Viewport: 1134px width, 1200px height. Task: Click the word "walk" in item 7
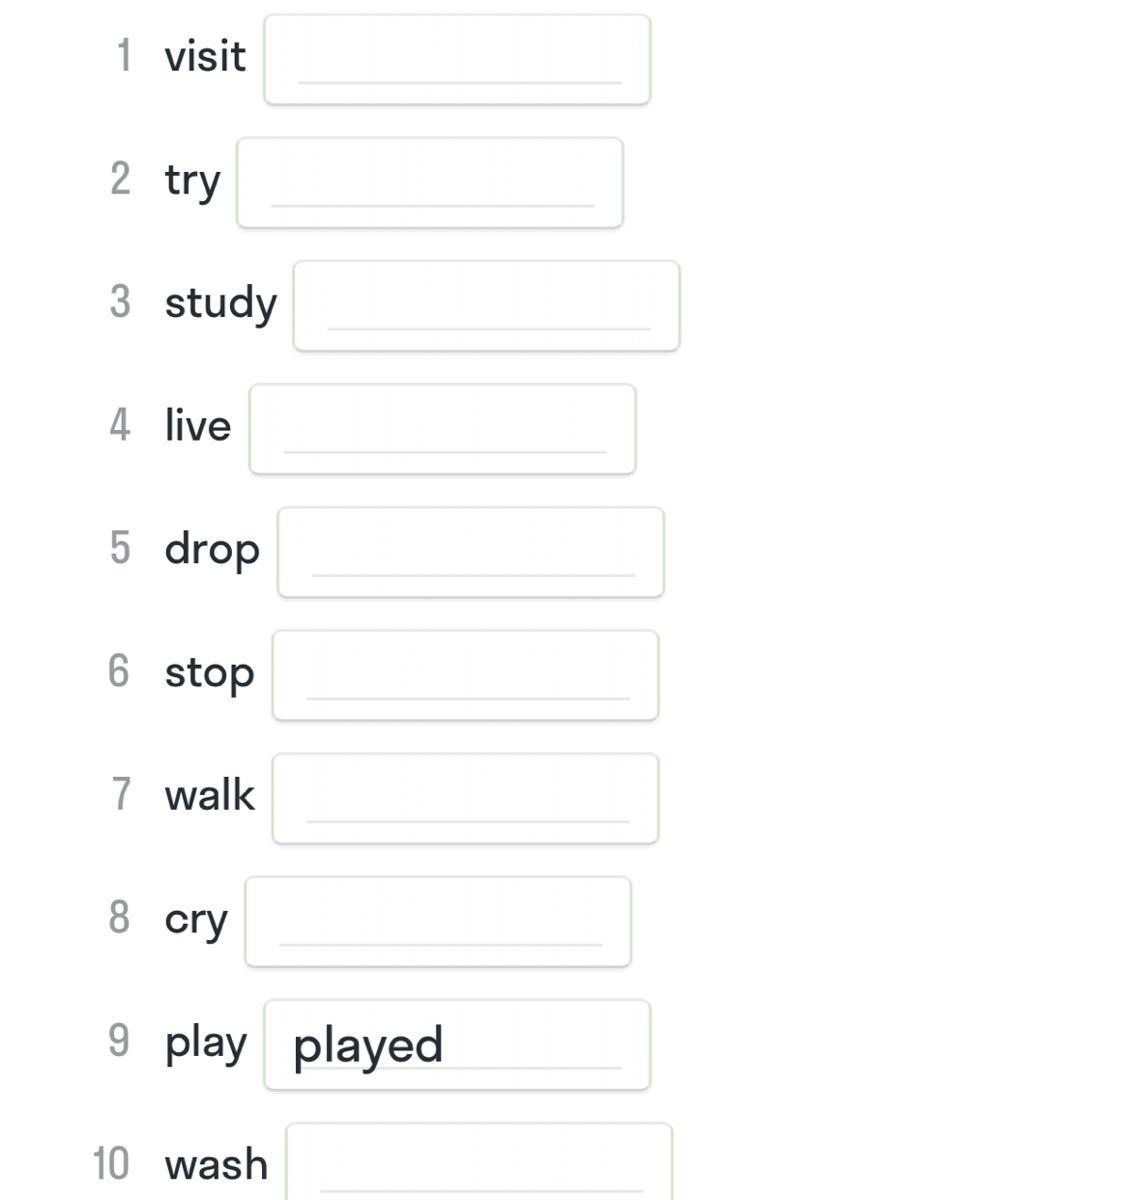click(209, 796)
